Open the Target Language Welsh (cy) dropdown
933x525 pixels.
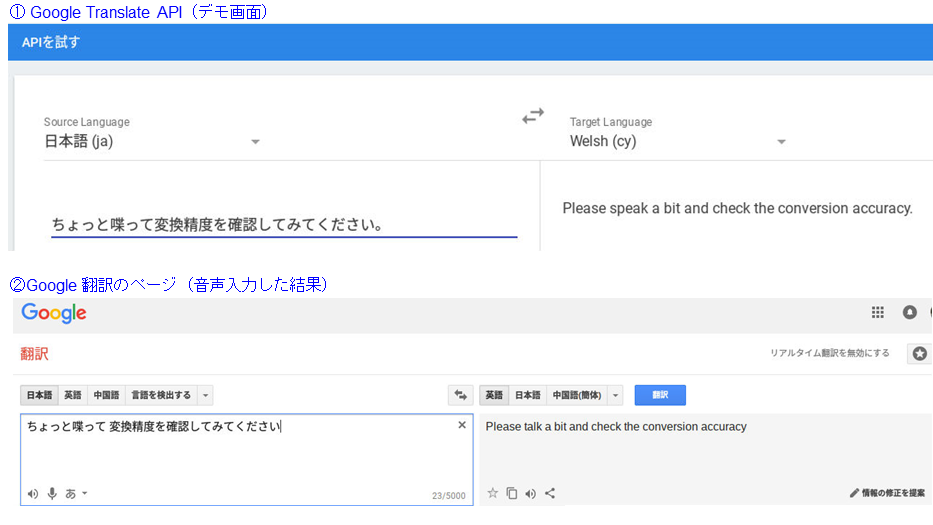coord(678,142)
